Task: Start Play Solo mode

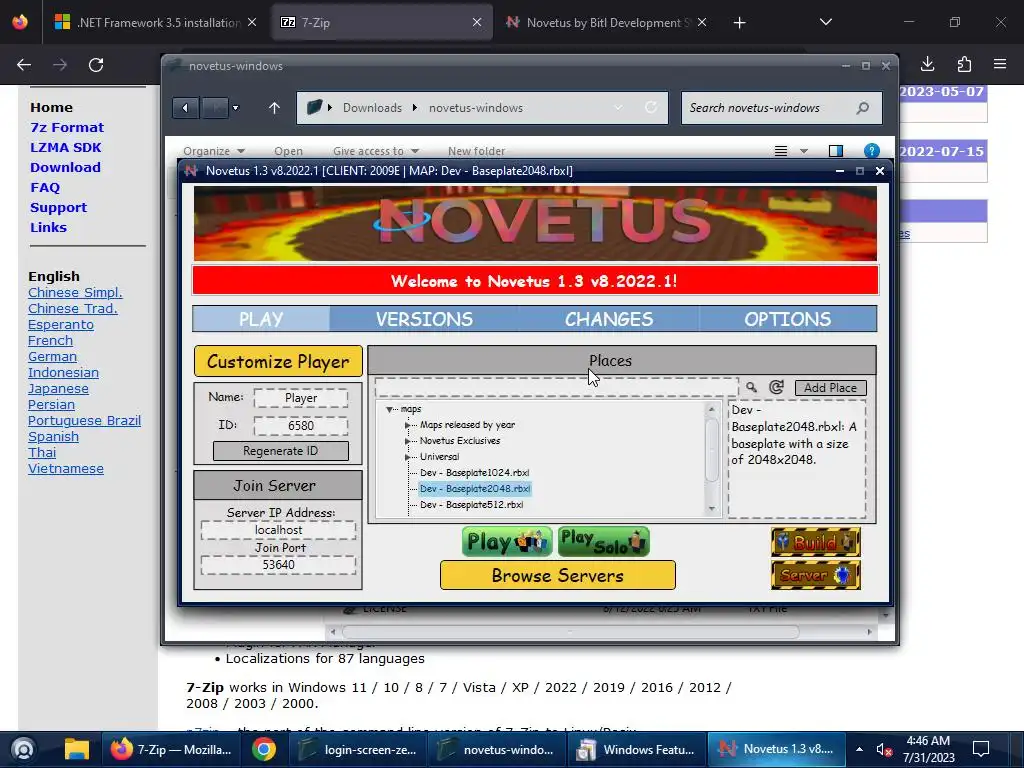Action: click(603, 542)
